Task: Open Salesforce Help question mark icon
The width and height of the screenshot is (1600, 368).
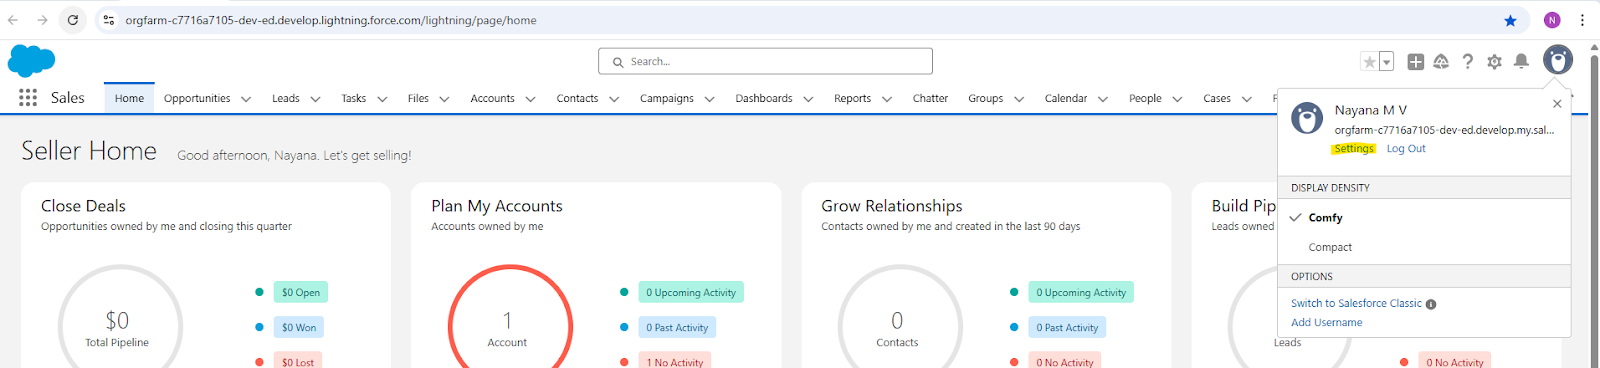Action: (x=1467, y=62)
